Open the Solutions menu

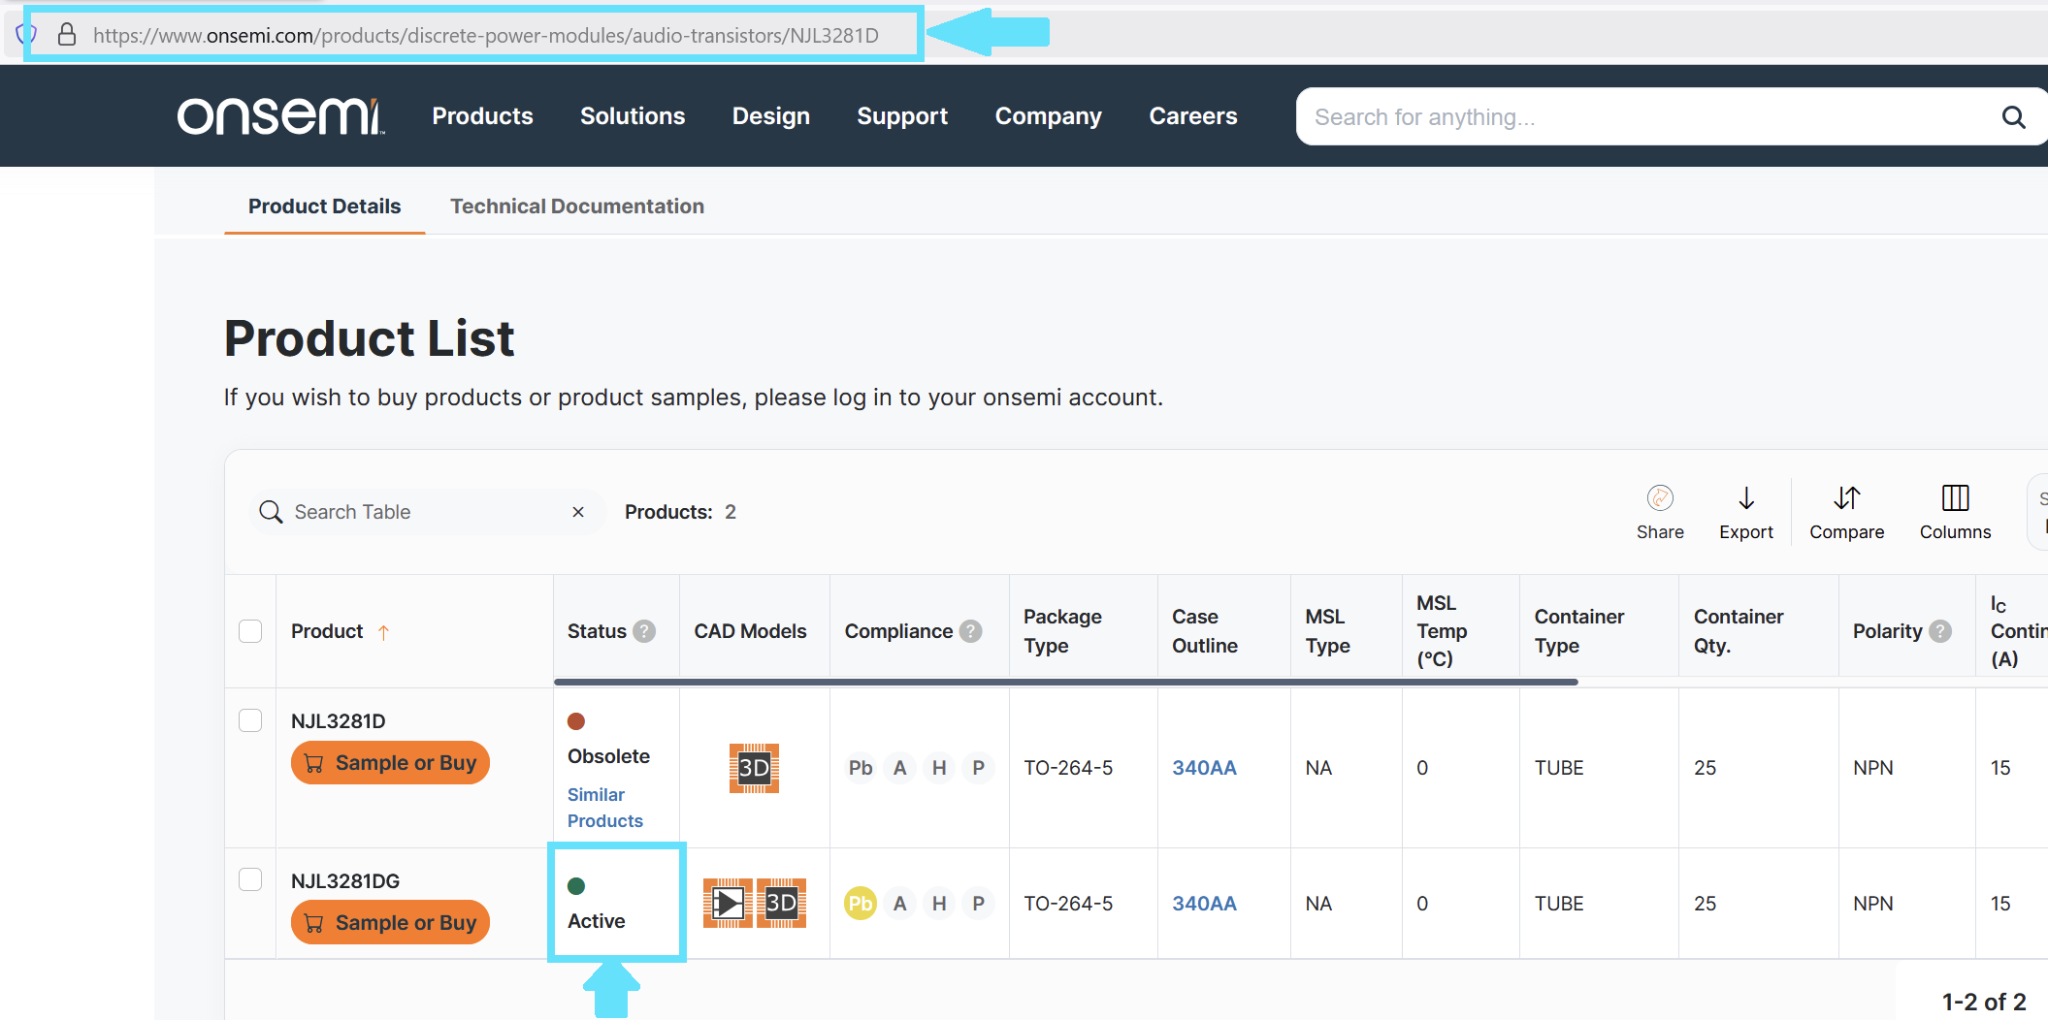click(632, 116)
